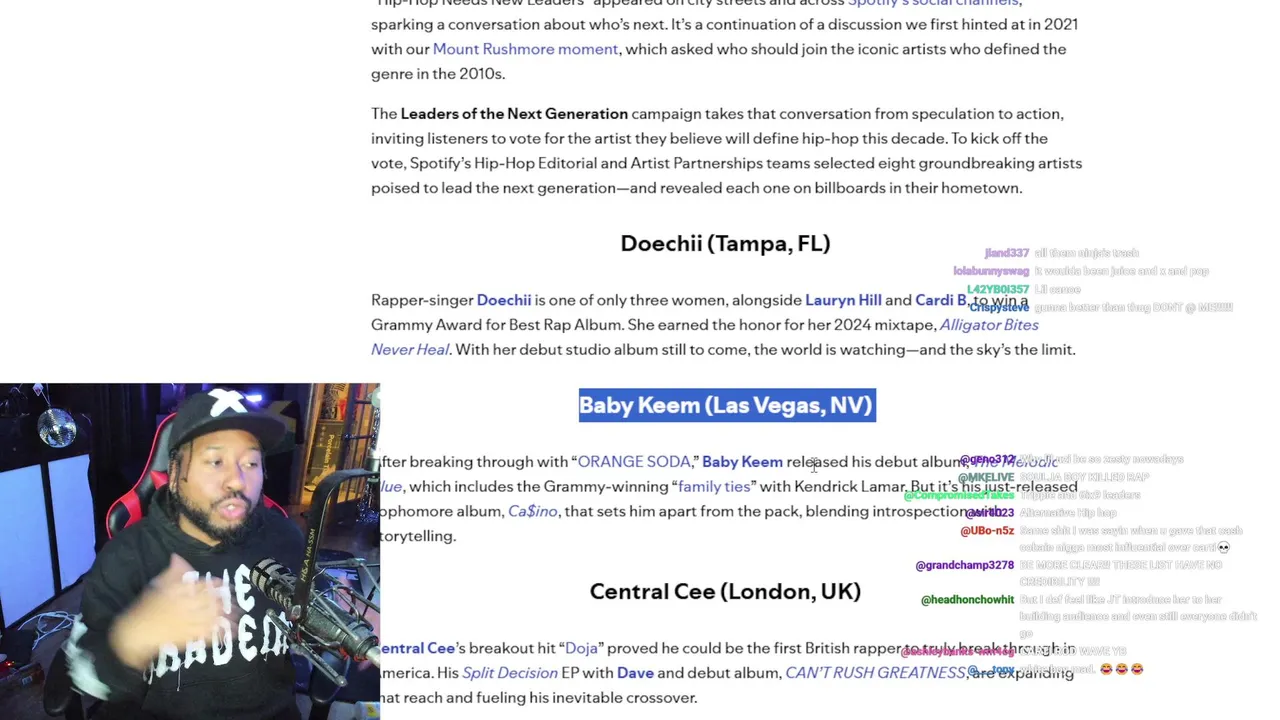
Task: Open the Lauryn Hill link
Action: tap(843, 300)
